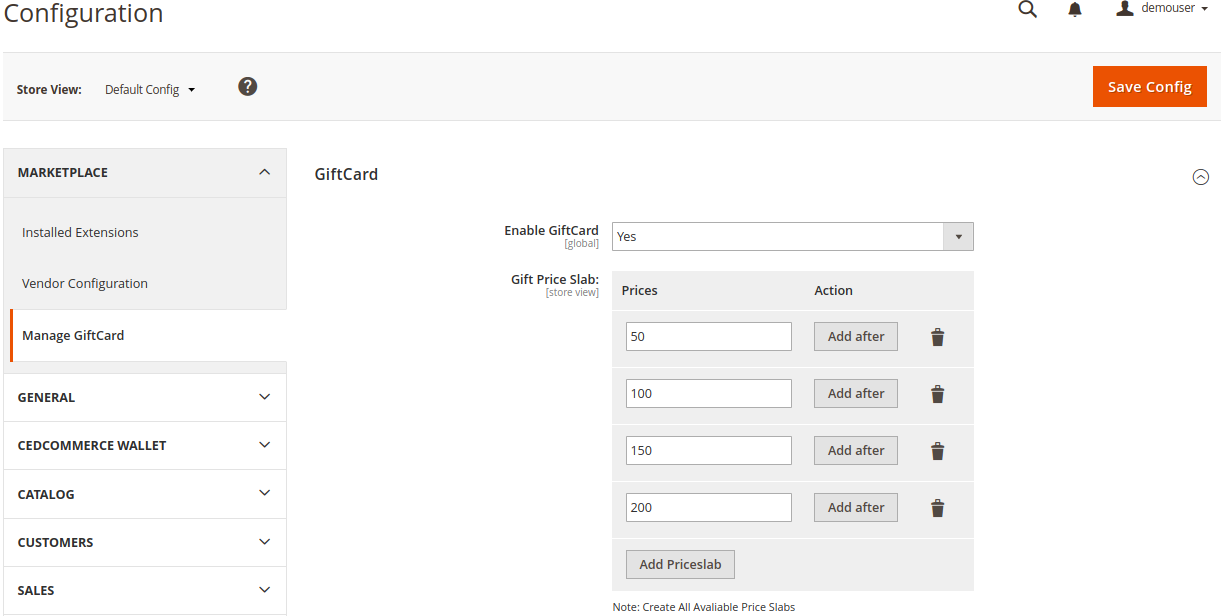Go to Vendor Configuration
This screenshot has width=1221, height=616.
pyautogui.click(x=85, y=283)
